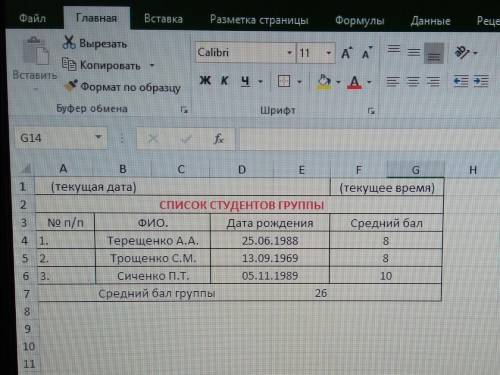Align text to top
500x375 pixels.
394,49
